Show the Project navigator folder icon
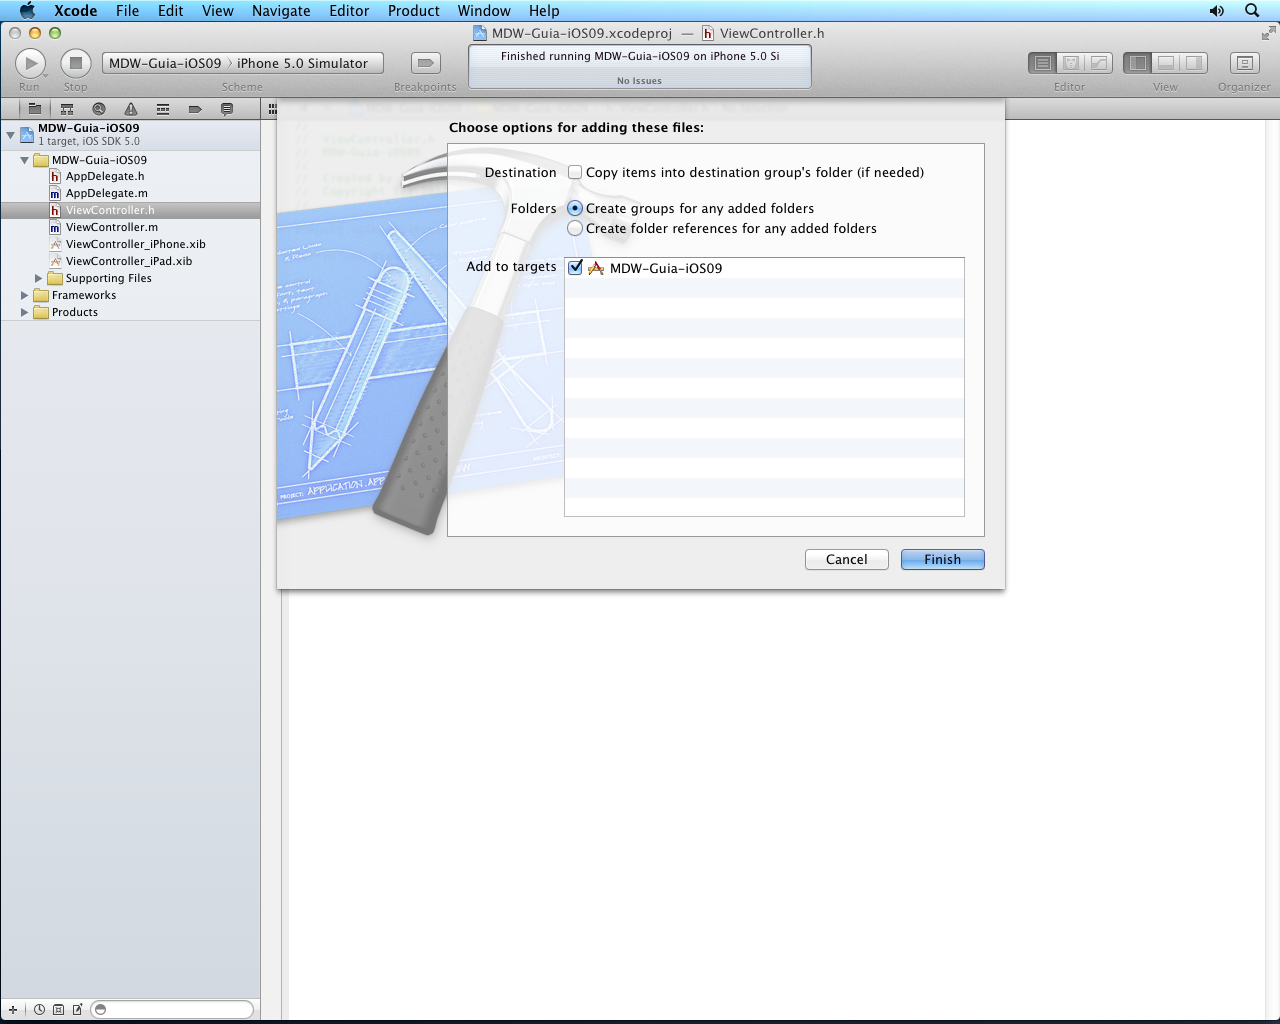Image resolution: width=1280 pixels, height=1024 pixels. [35, 109]
